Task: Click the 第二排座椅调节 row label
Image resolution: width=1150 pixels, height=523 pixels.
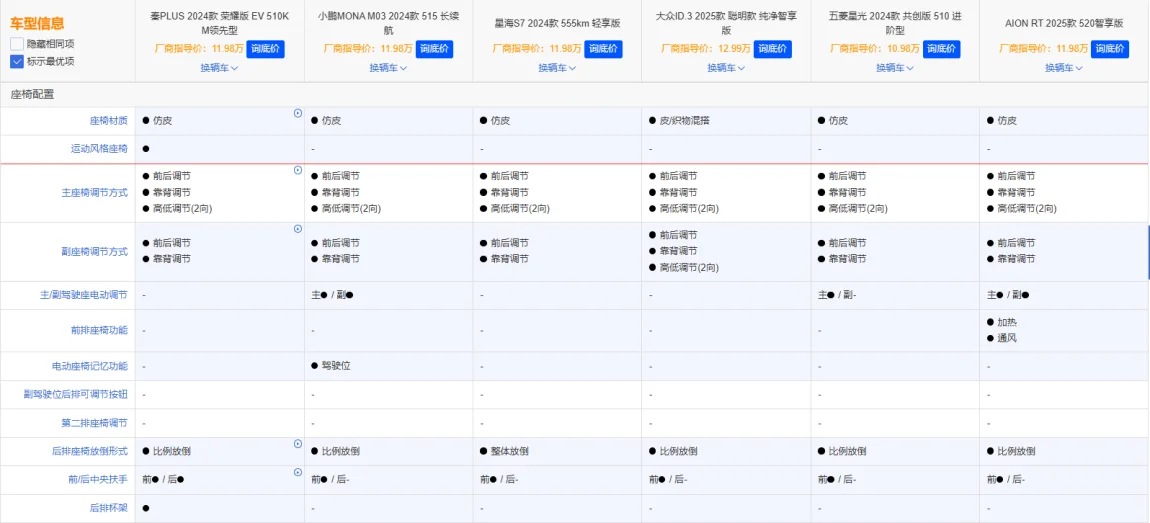Action: [x=95, y=423]
